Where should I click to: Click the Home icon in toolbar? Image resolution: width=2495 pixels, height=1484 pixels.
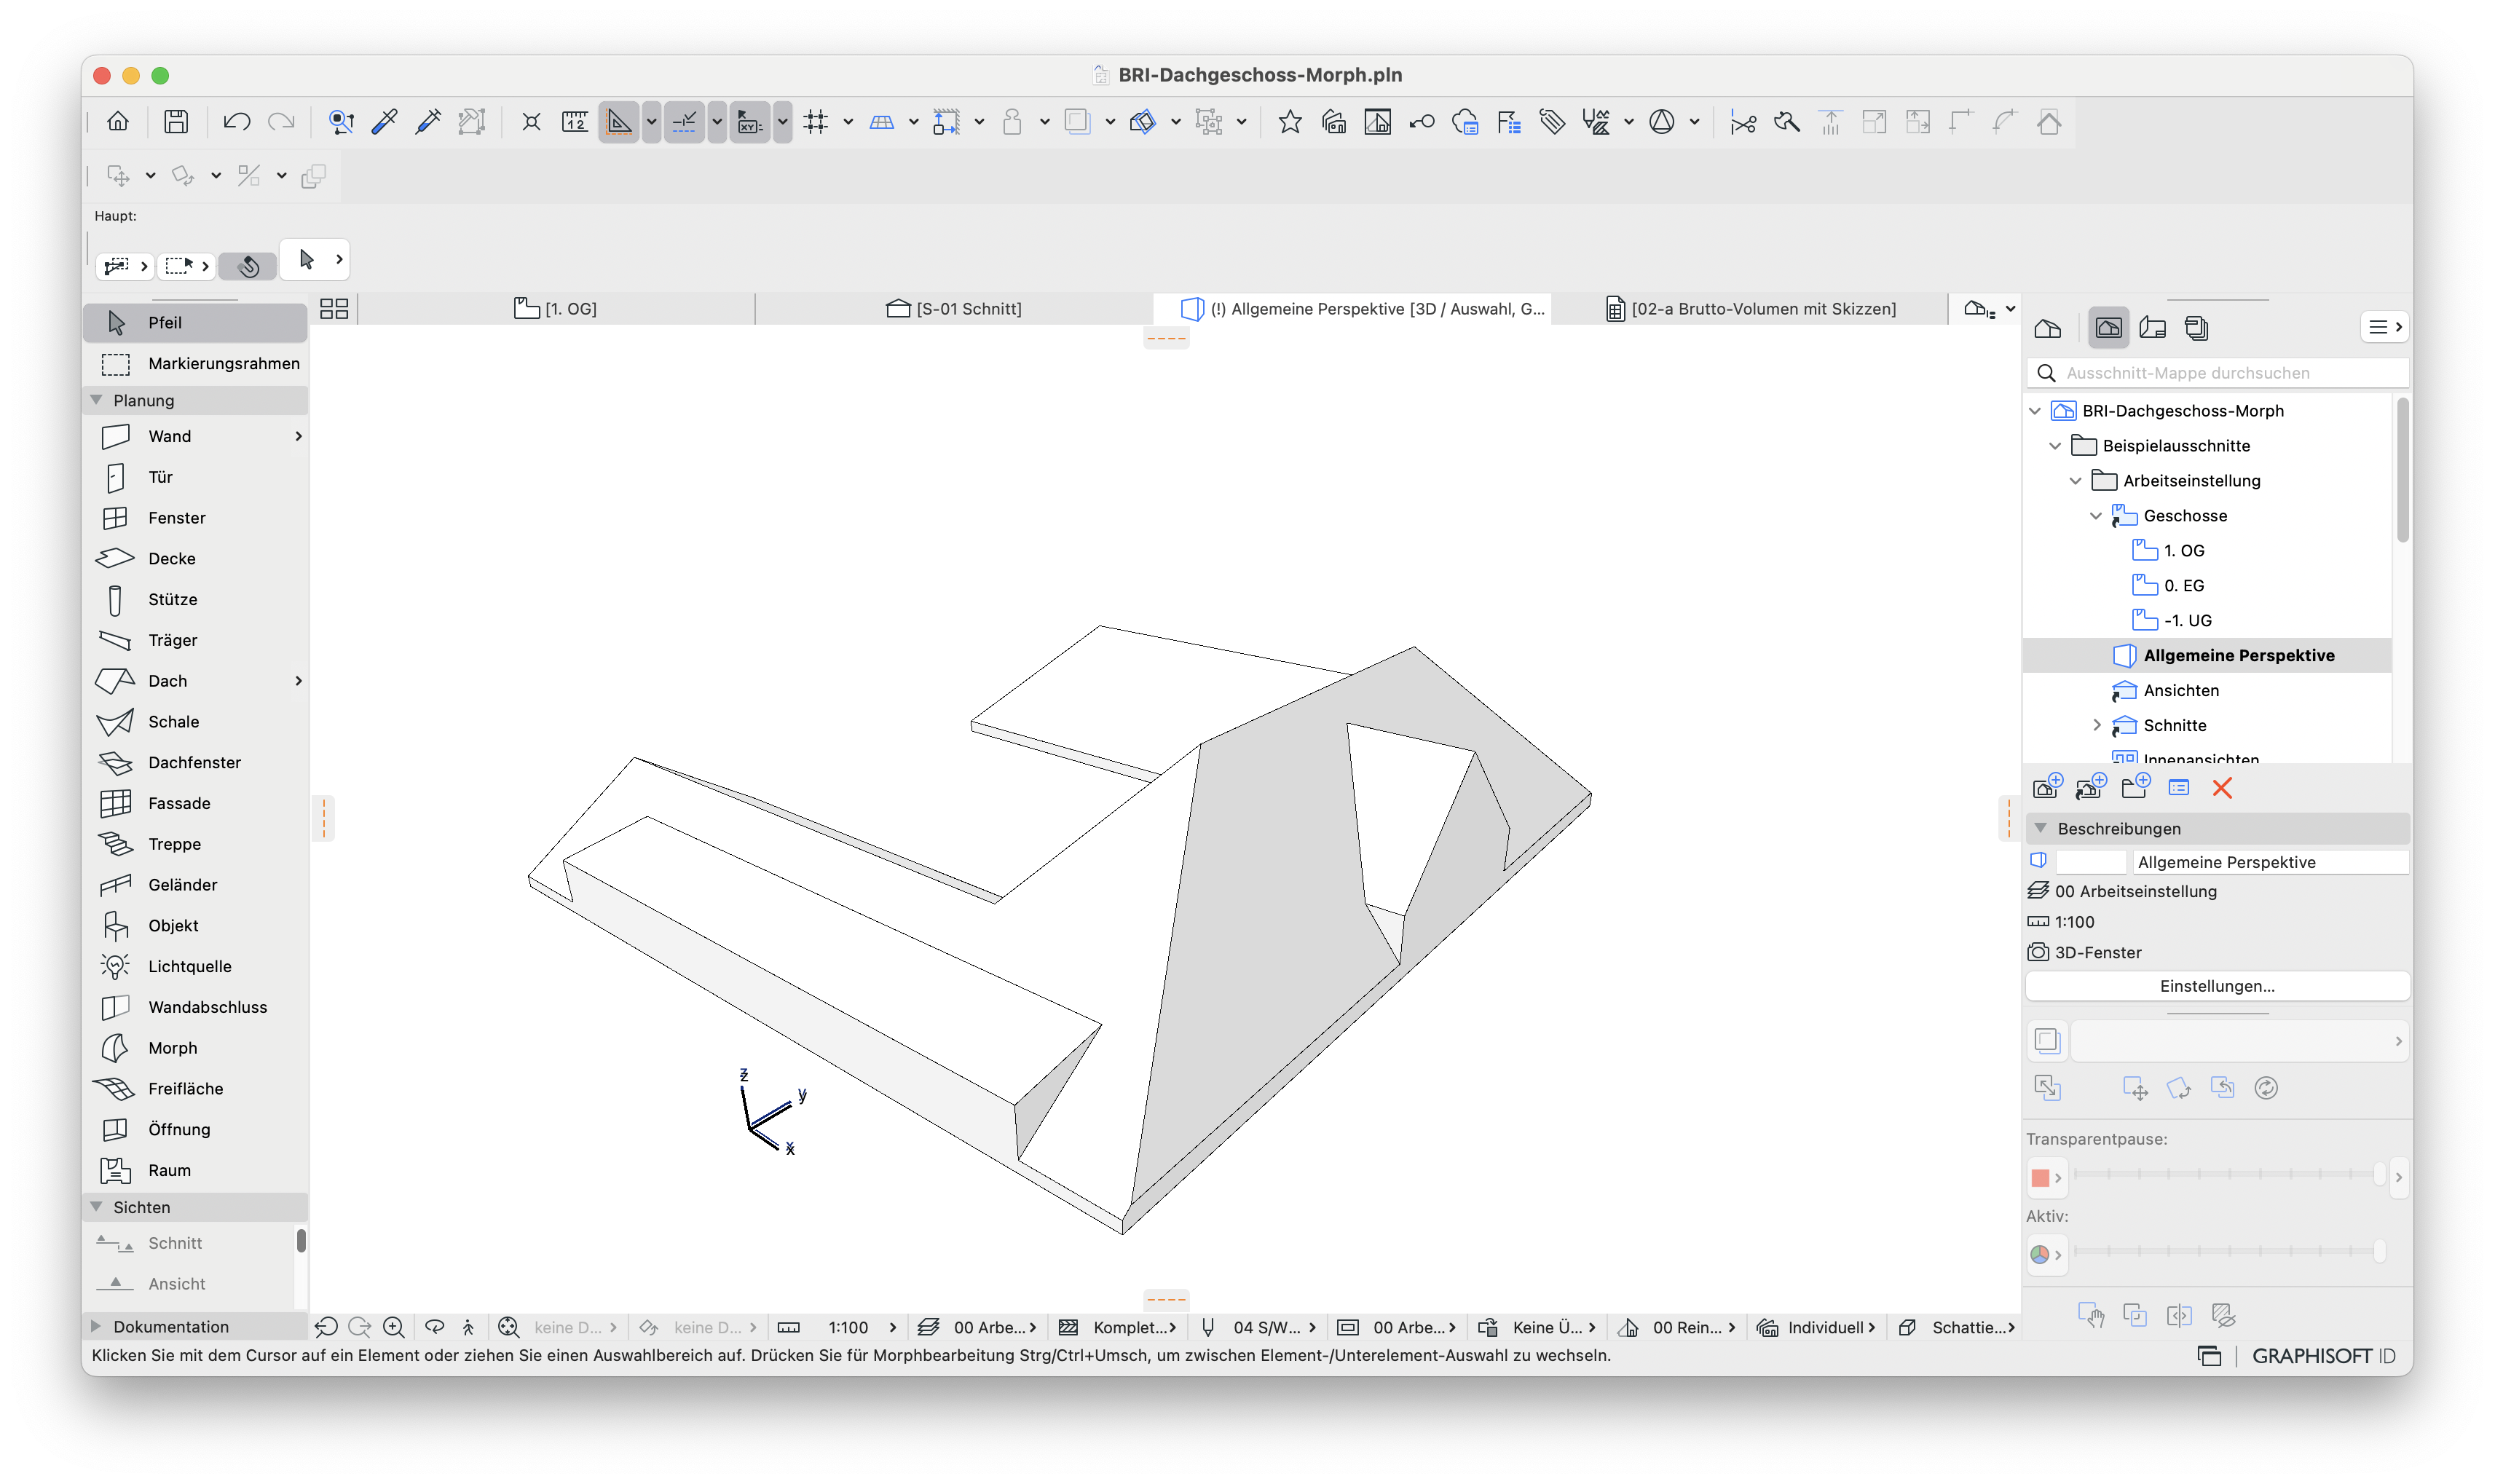point(118,122)
